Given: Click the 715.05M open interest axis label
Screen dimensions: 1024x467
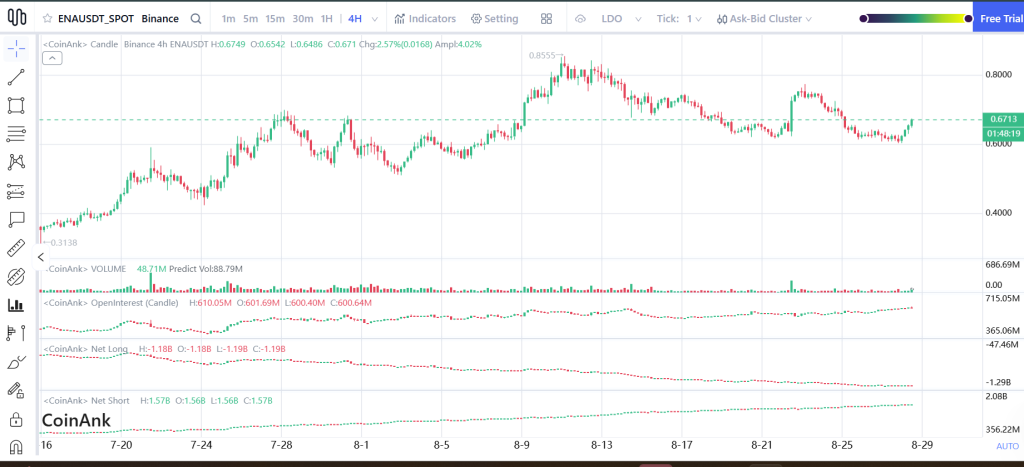Looking at the screenshot, I should (1002, 298).
